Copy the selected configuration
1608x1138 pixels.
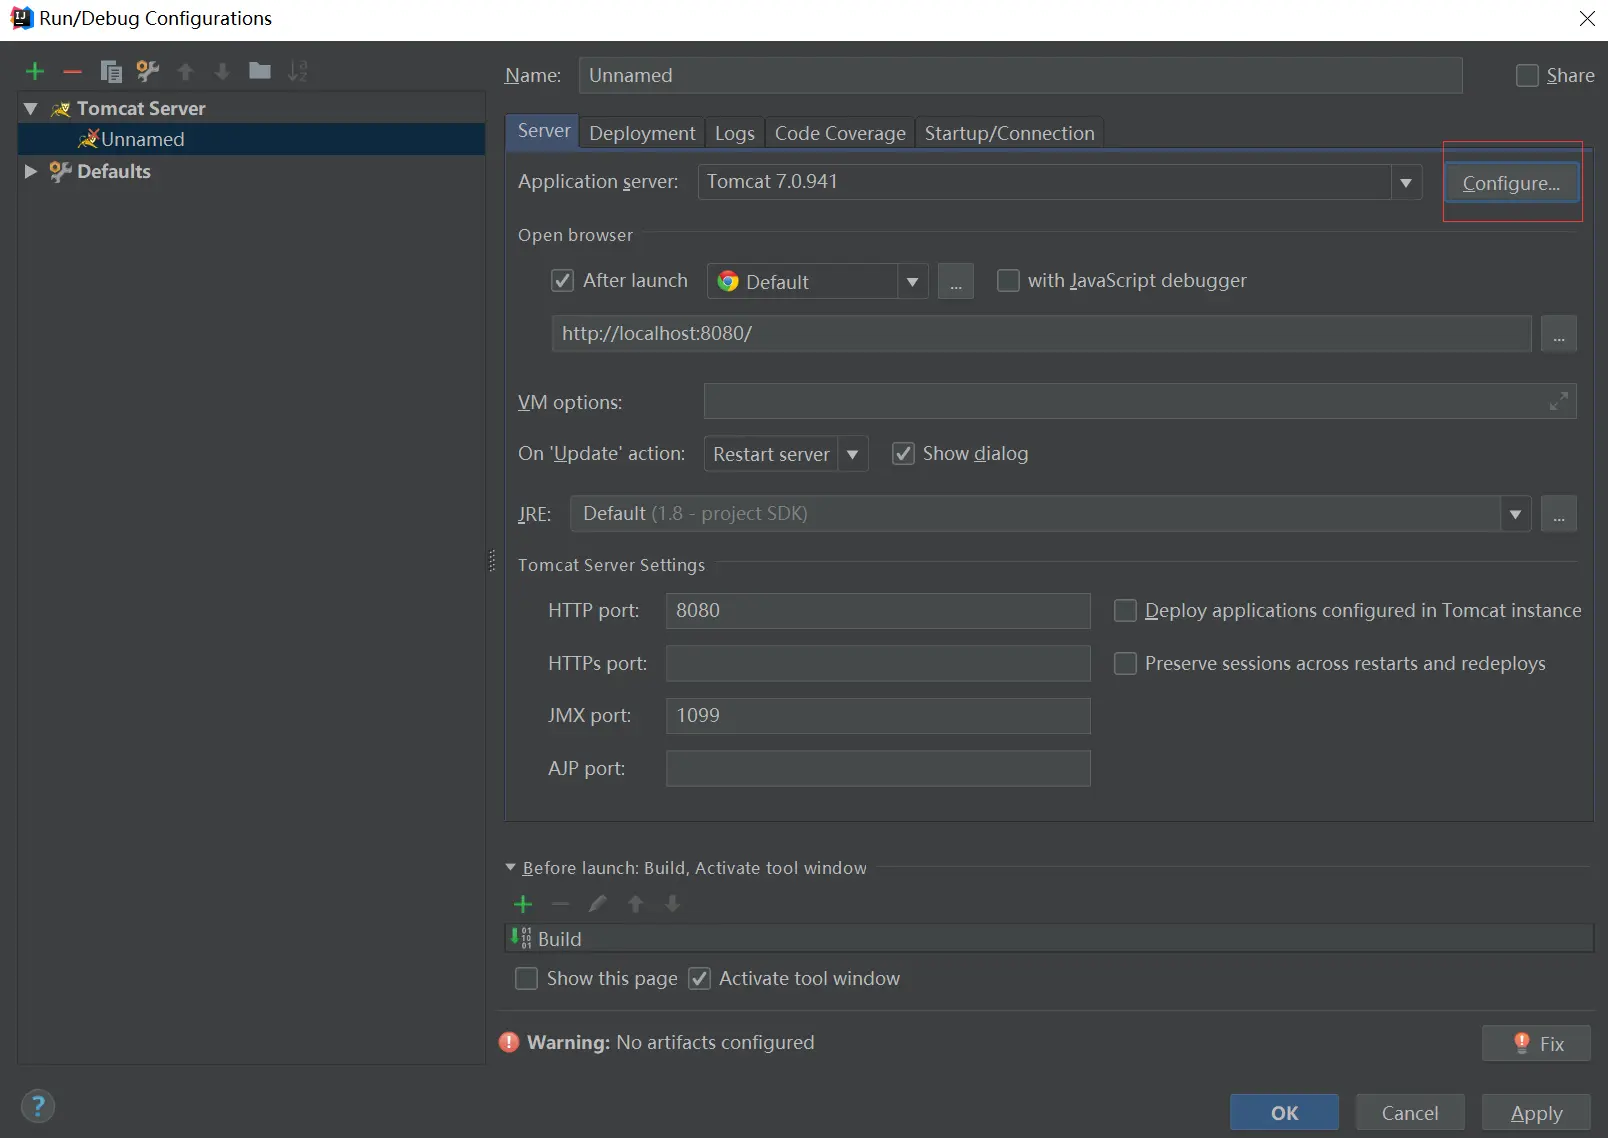click(111, 71)
